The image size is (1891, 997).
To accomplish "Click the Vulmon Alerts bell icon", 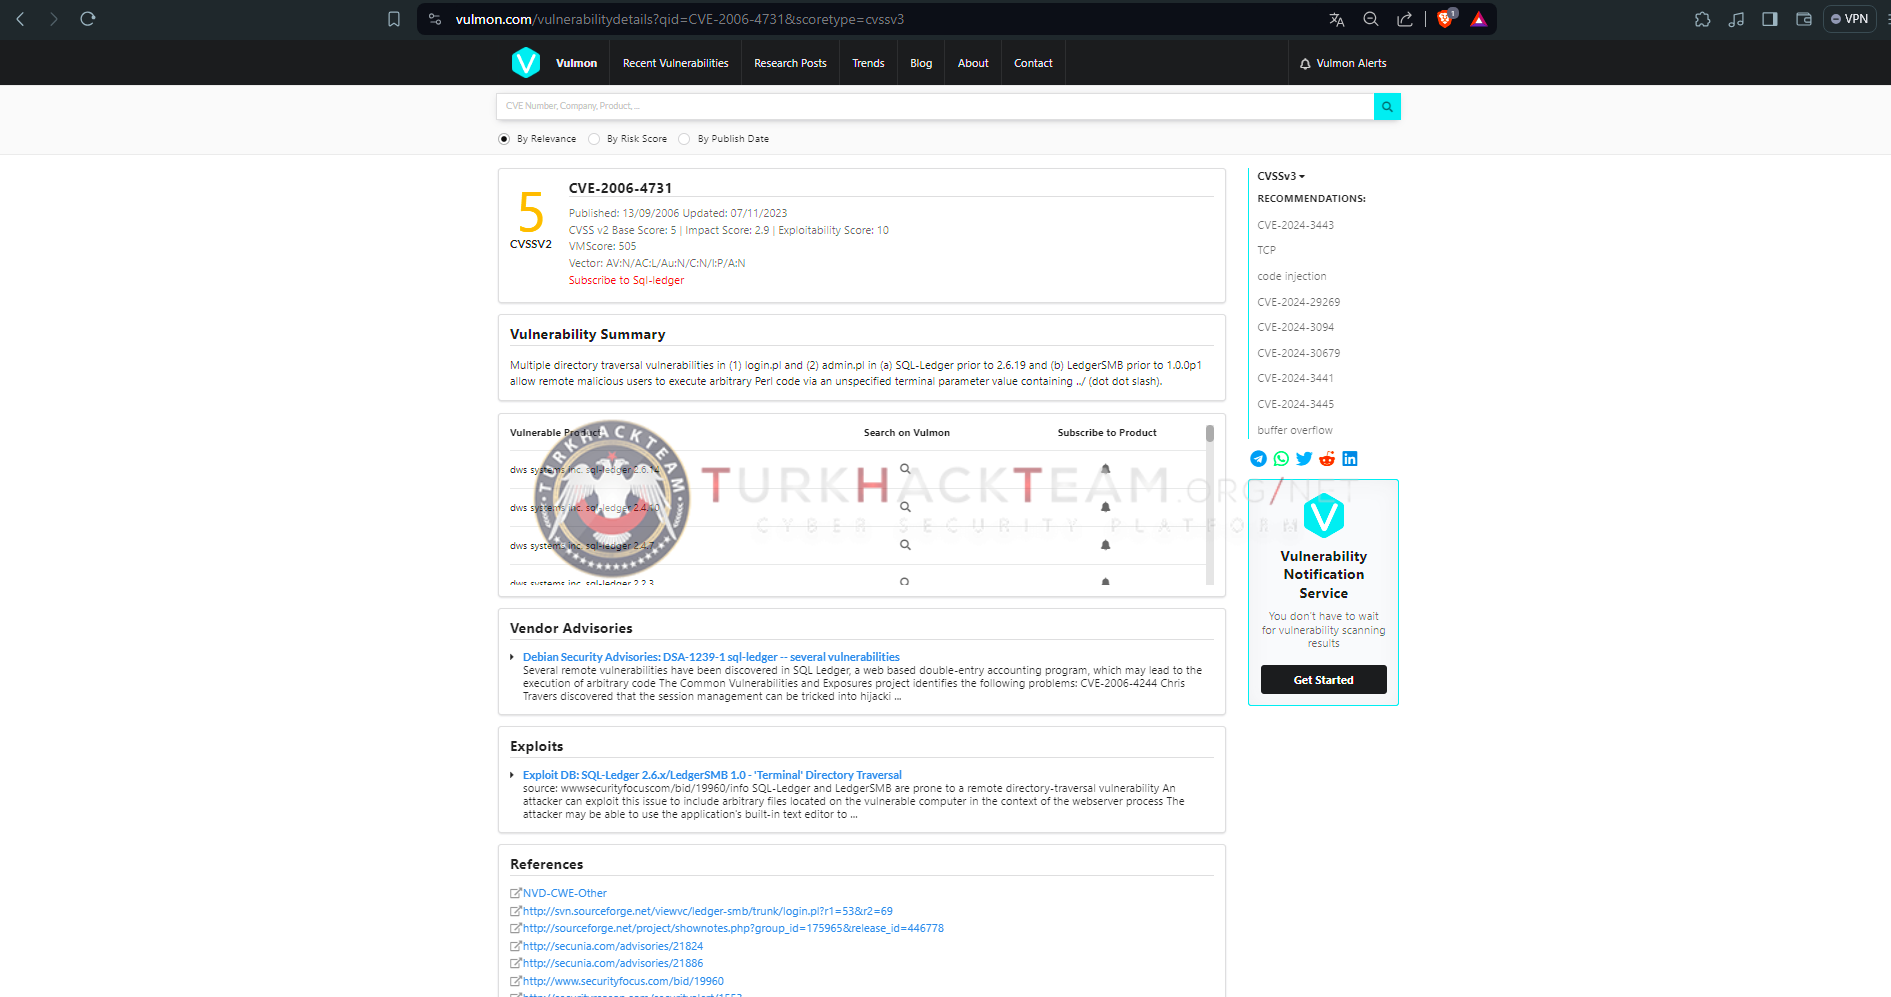I will click(x=1305, y=64).
